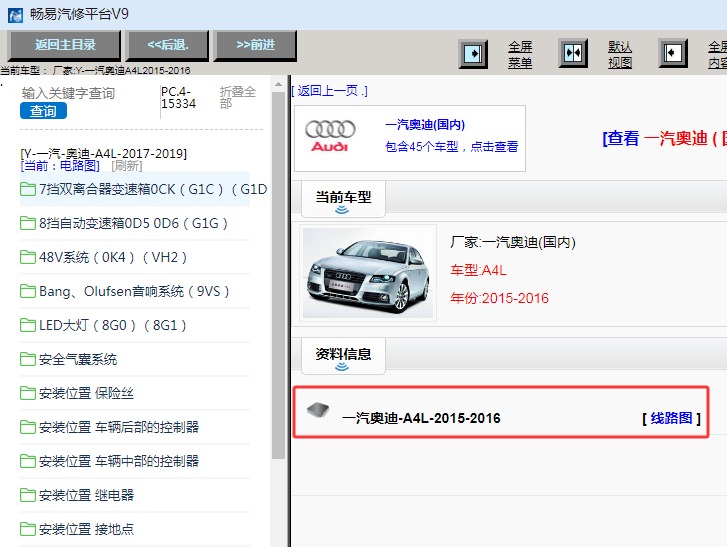Open the 7挡双离合器变速箱0CK folder
Image resolution: width=727 pixels, height=547 pixels.
coord(135,189)
